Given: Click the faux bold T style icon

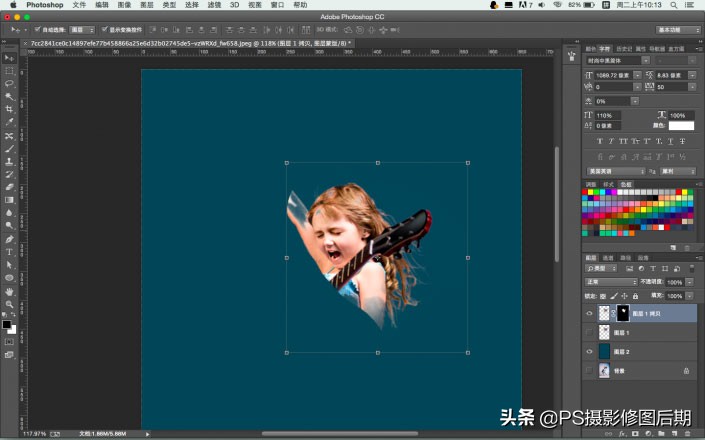Looking at the screenshot, I should [x=599, y=141].
